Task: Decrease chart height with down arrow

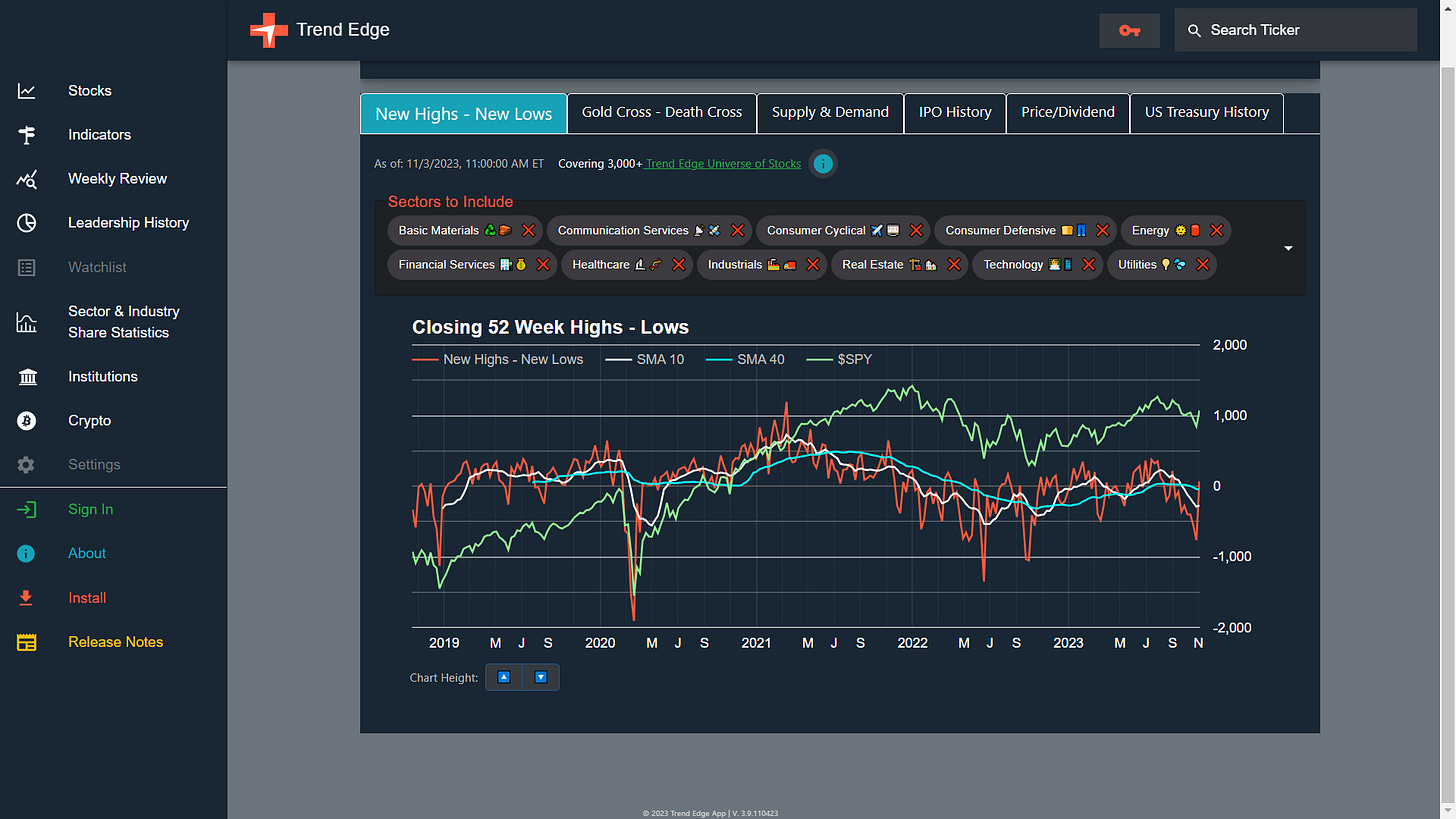Action: 541,677
